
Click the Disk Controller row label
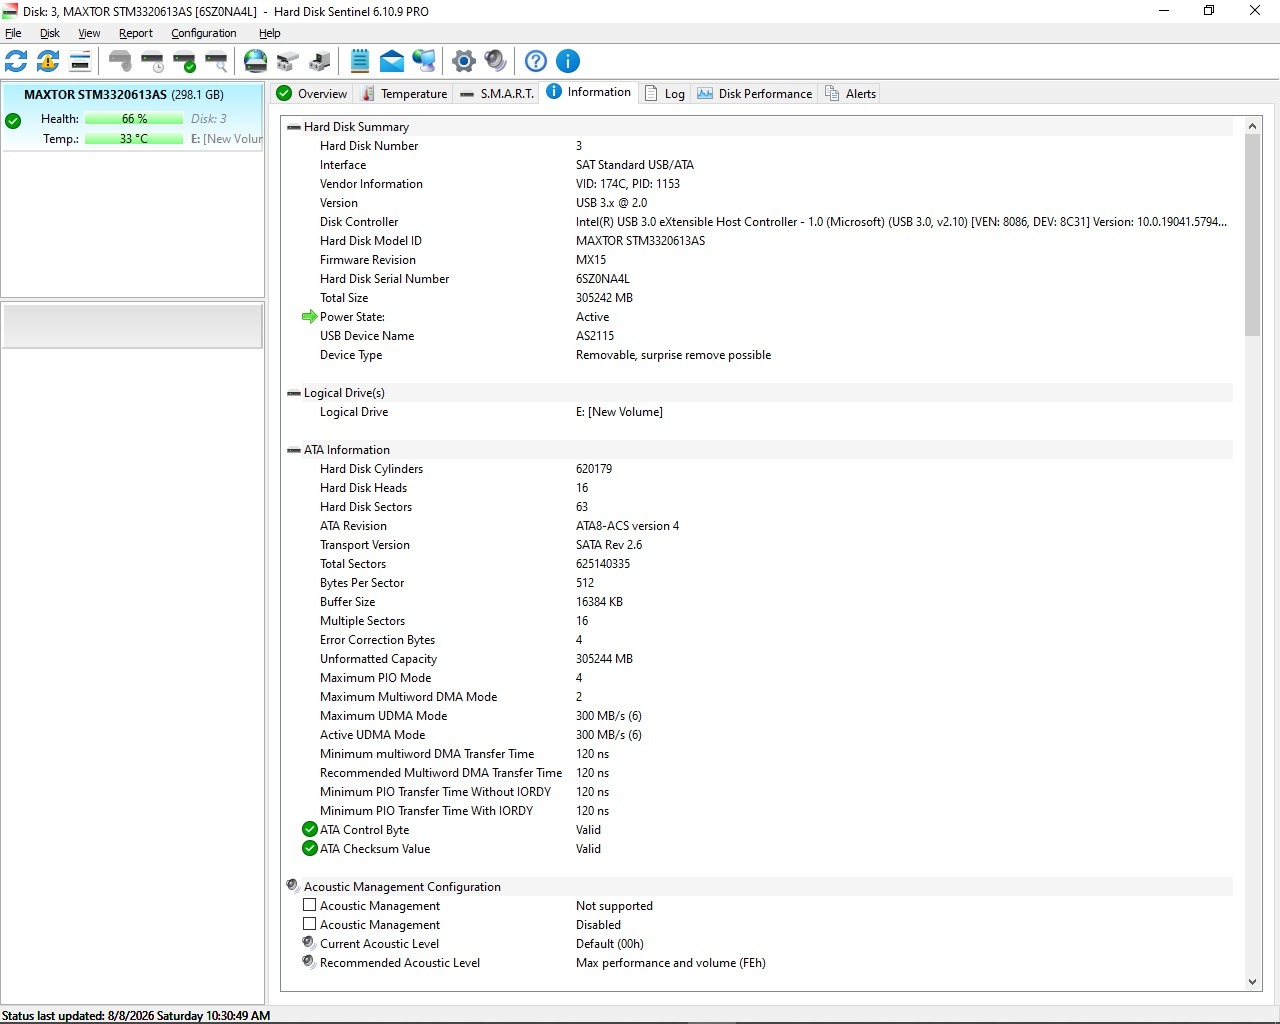359,222
